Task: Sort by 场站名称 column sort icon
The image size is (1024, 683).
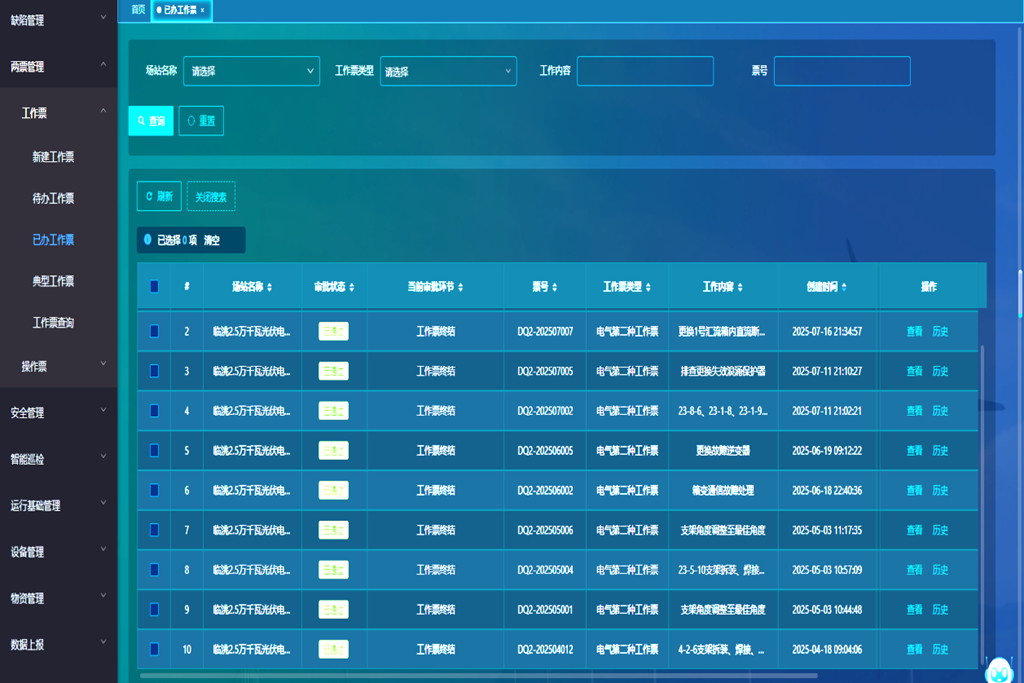Action: (269, 287)
